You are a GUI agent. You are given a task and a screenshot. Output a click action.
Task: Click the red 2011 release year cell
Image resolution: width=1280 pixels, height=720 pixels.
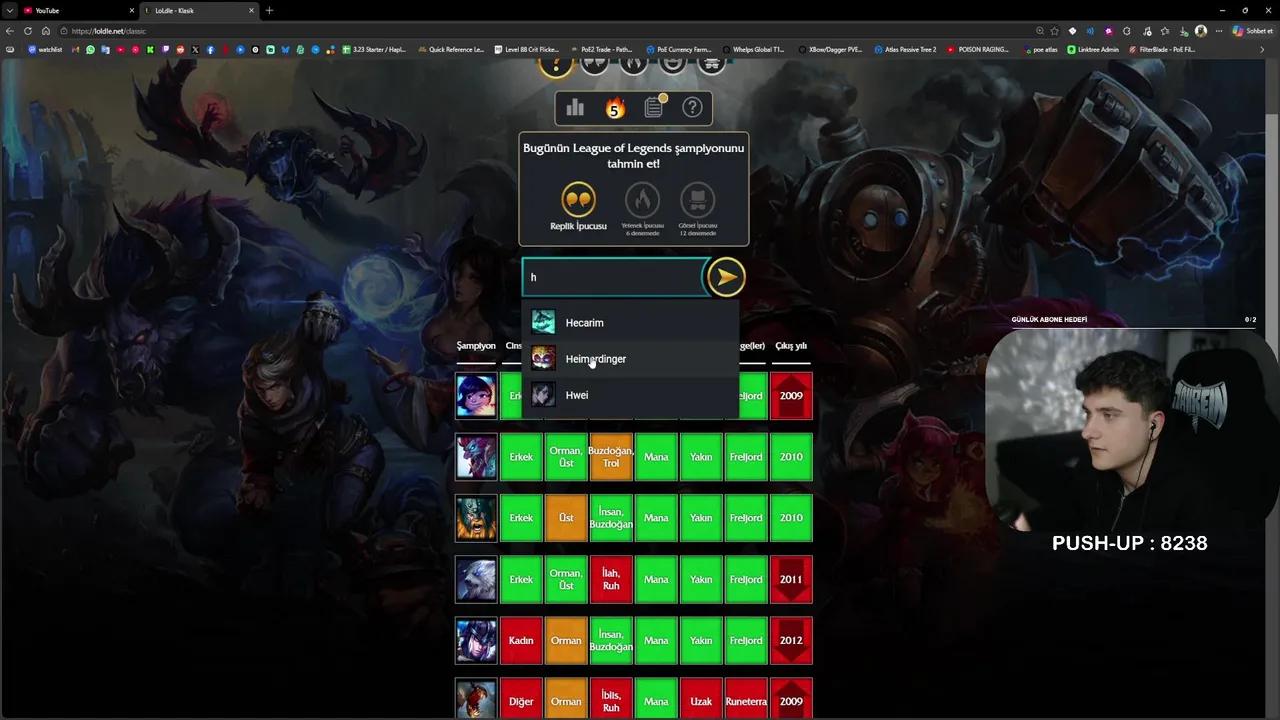click(791, 579)
